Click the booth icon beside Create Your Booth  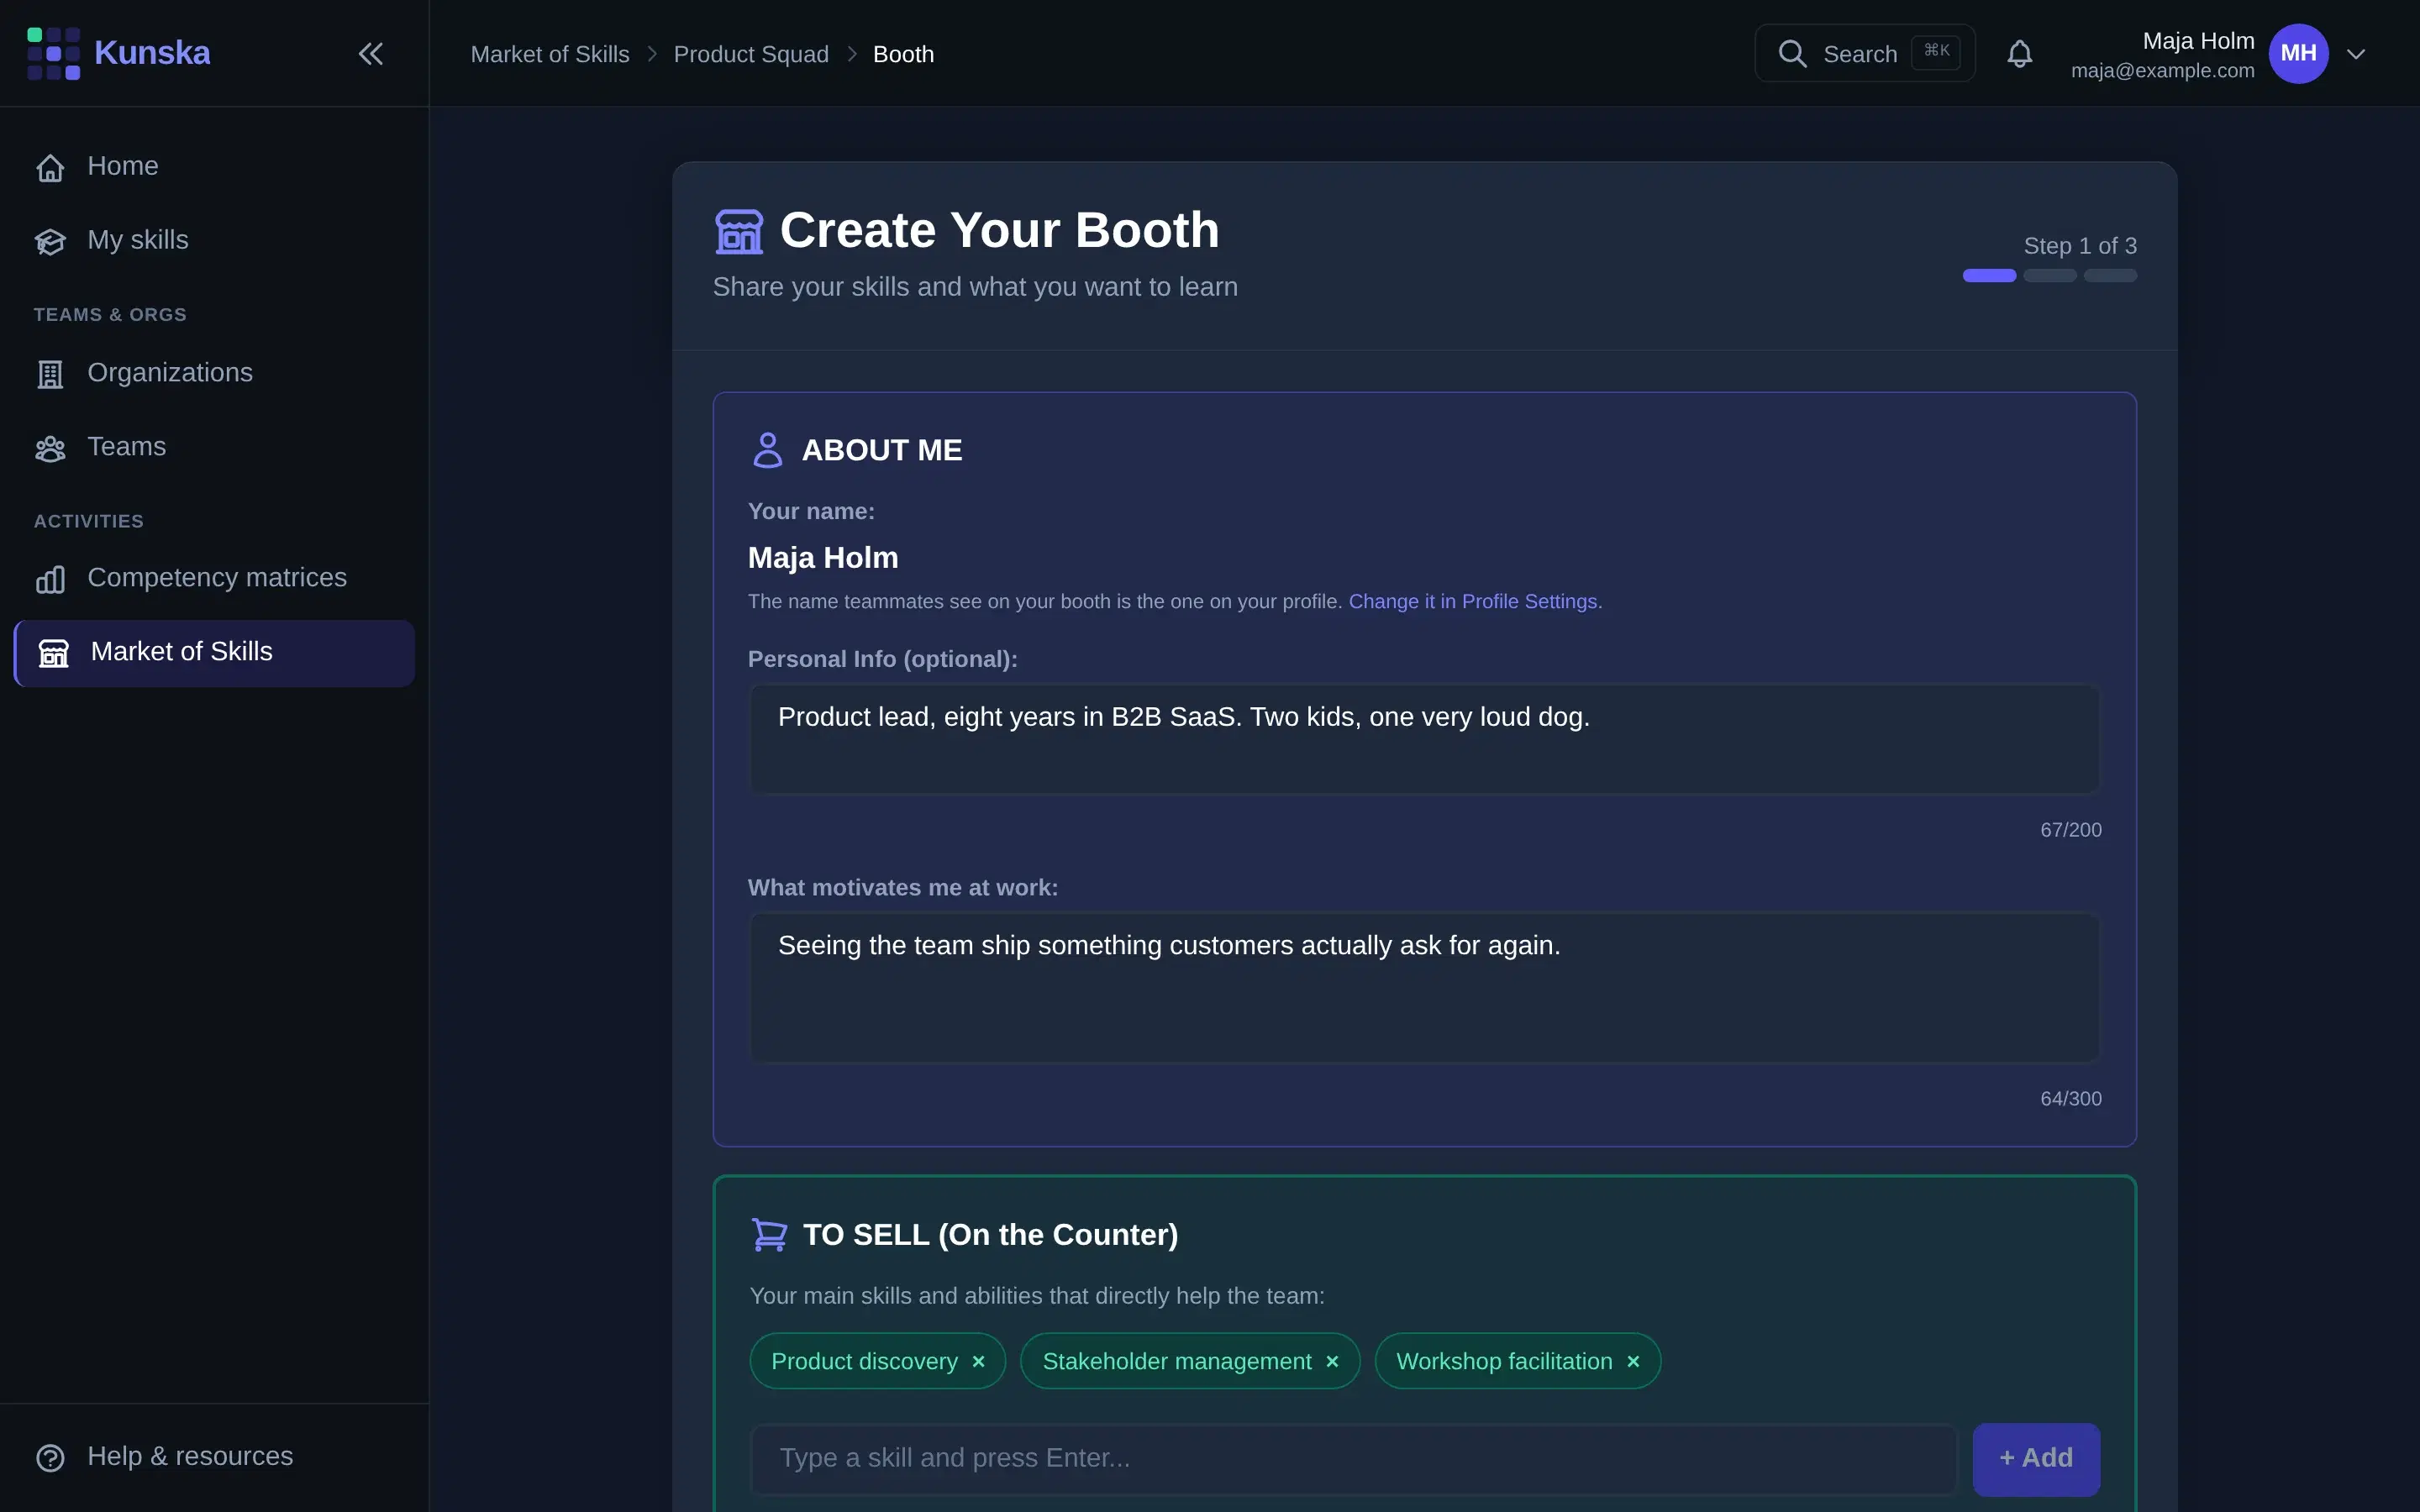(x=739, y=231)
